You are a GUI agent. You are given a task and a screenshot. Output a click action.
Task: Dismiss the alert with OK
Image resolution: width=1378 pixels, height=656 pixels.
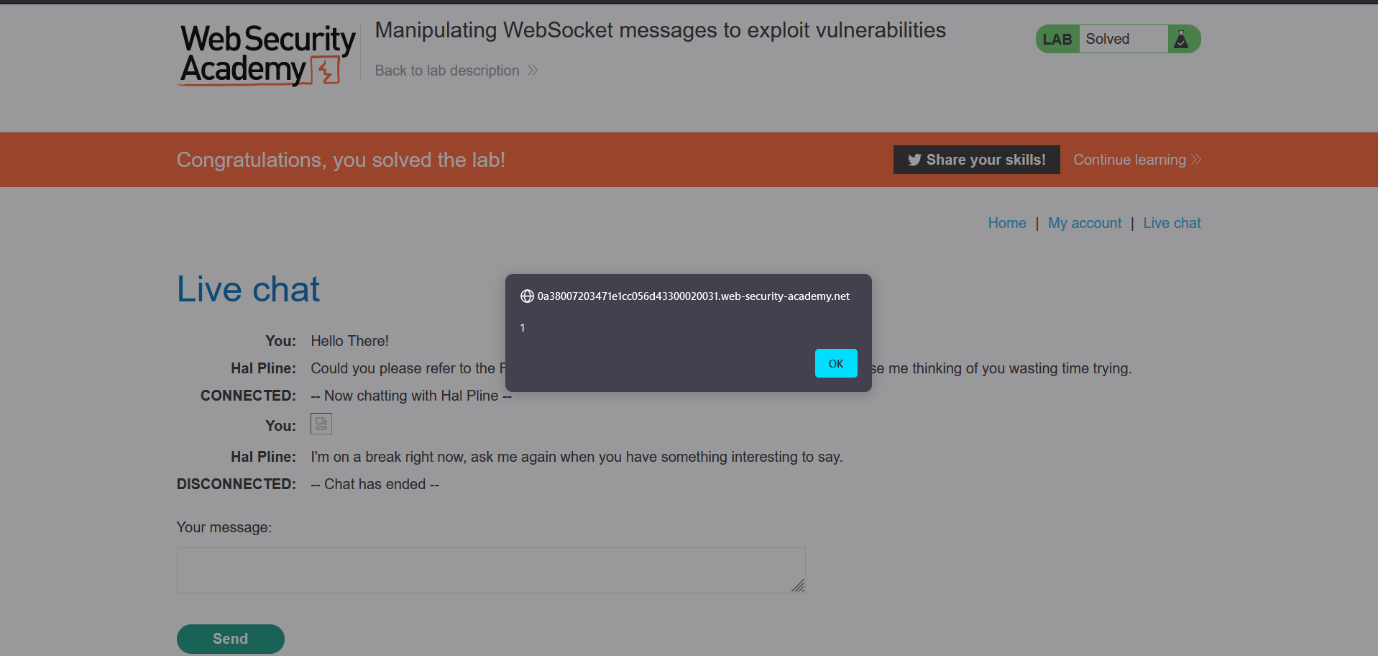pos(835,363)
